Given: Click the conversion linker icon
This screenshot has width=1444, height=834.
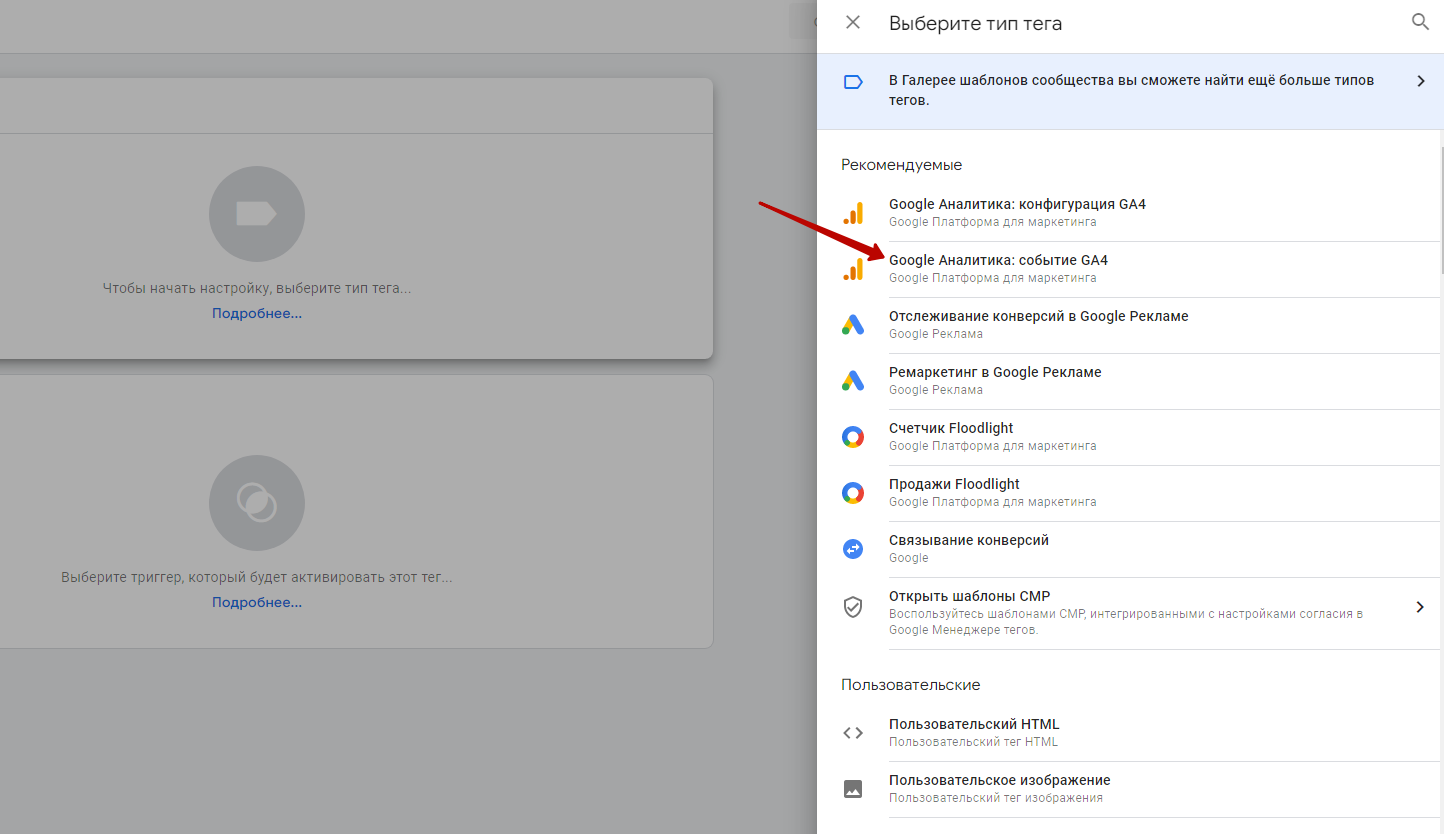Looking at the screenshot, I should click(853, 549).
